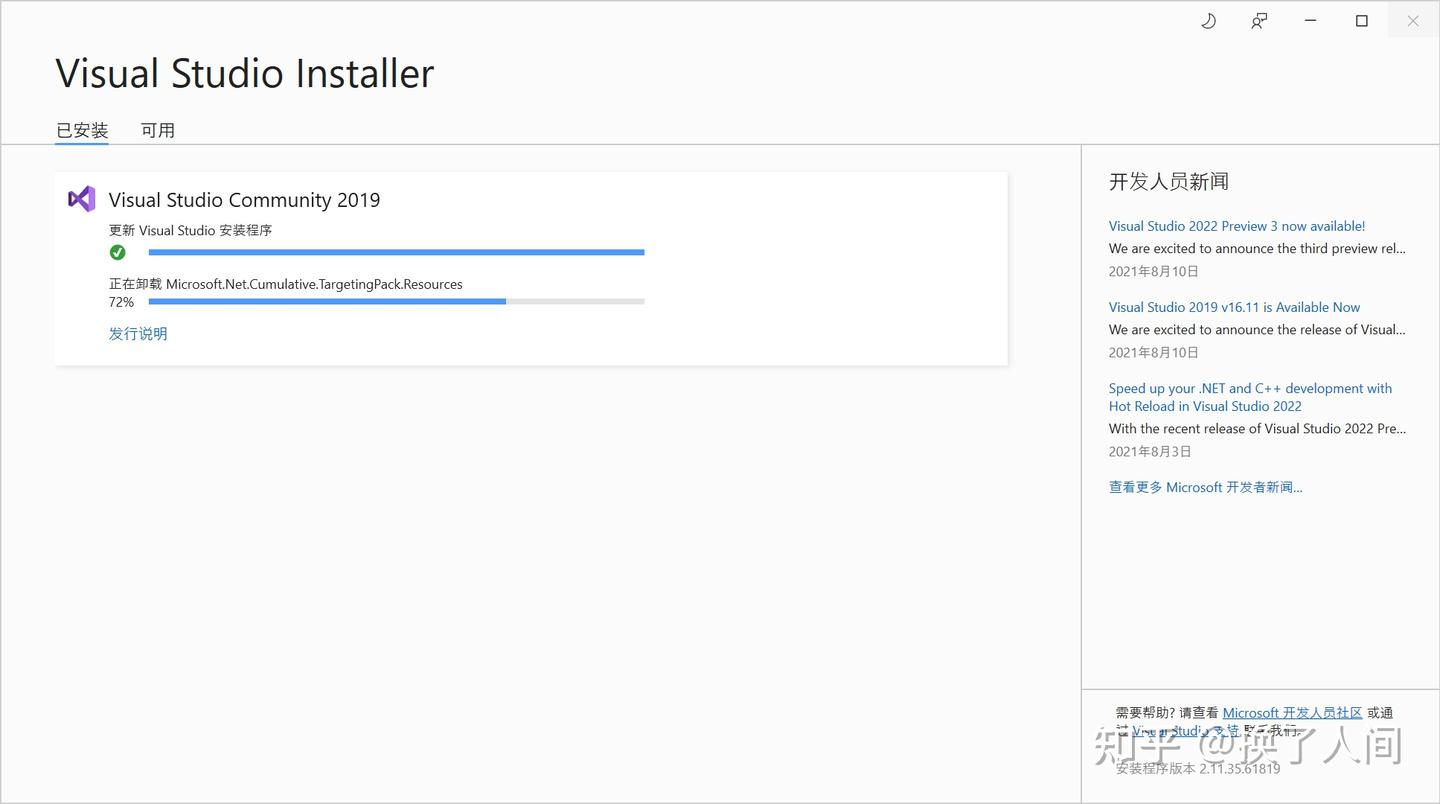This screenshot has height=804, width=1440.
Task: Select the Visual Studio Community 2019 card
Action: coord(531,268)
